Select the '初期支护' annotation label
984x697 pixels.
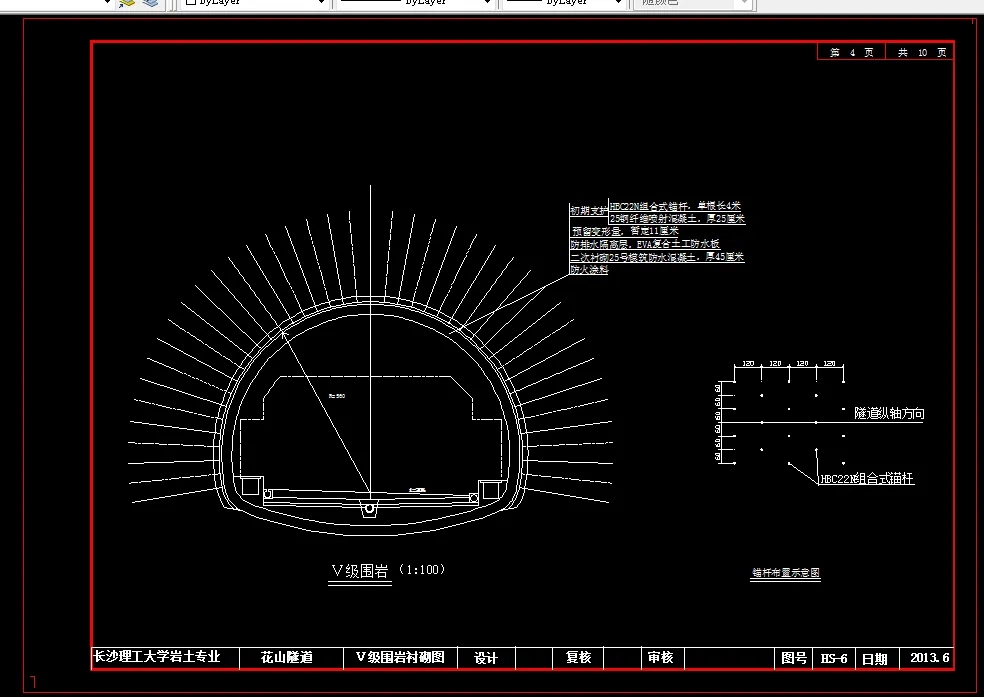click(589, 211)
